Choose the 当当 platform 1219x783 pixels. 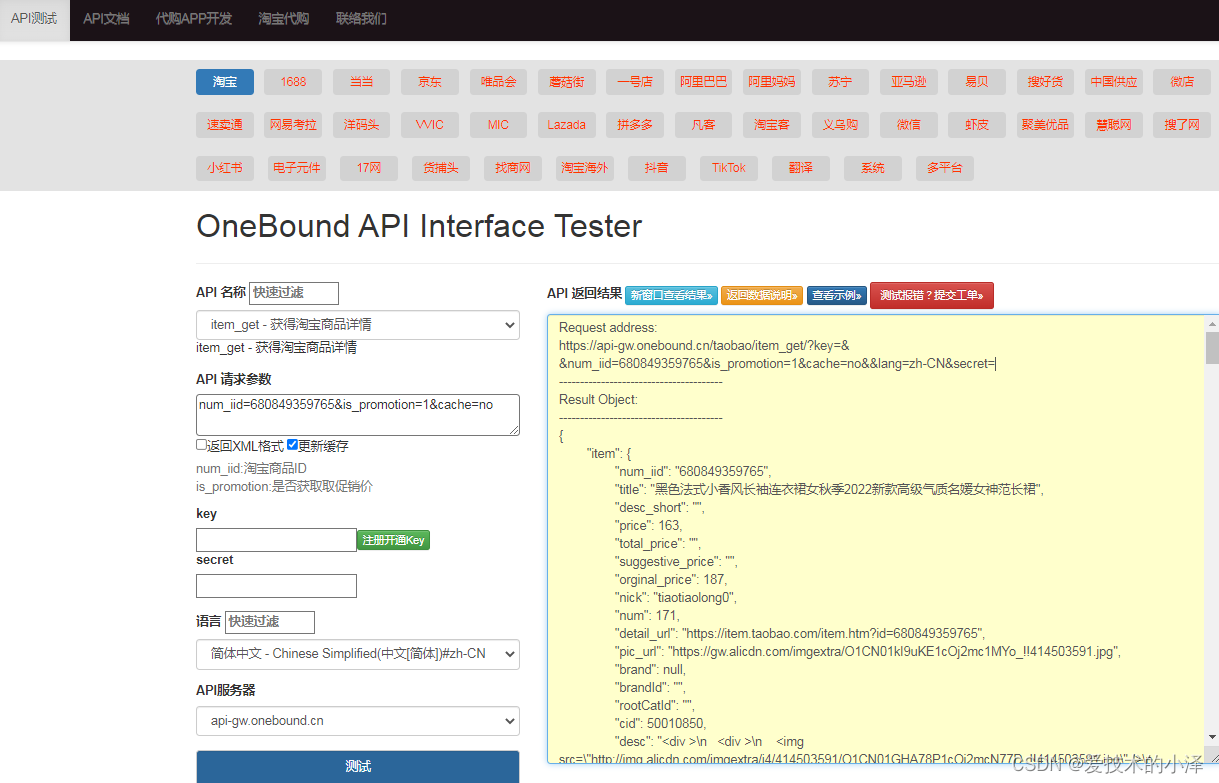pos(361,82)
